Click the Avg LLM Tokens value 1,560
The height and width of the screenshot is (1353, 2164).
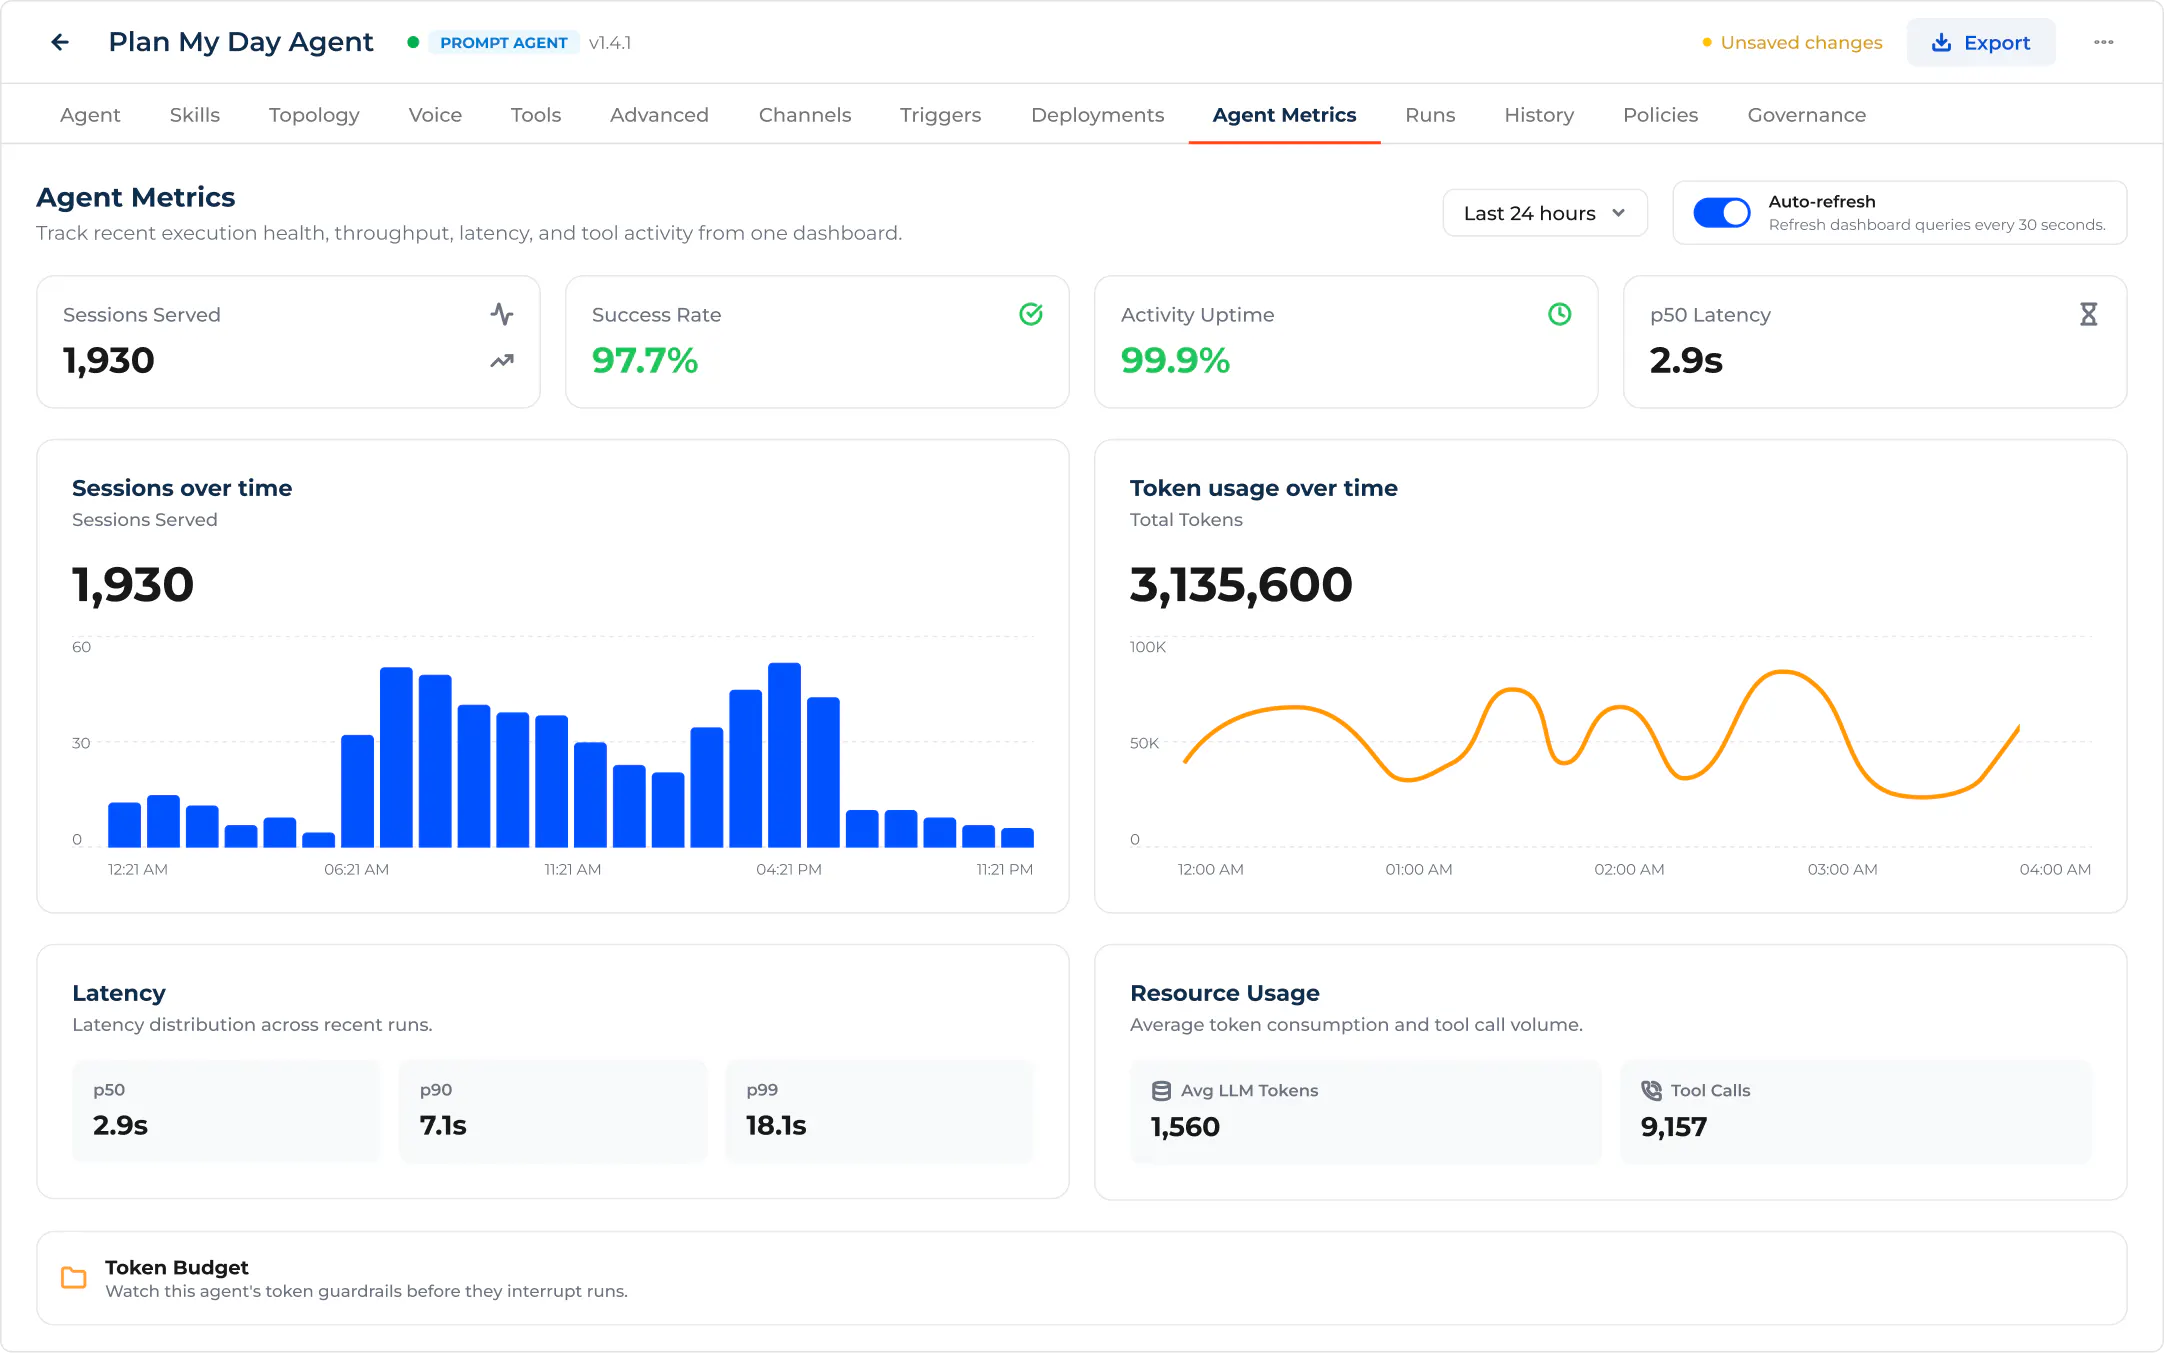[x=1185, y=1127]
